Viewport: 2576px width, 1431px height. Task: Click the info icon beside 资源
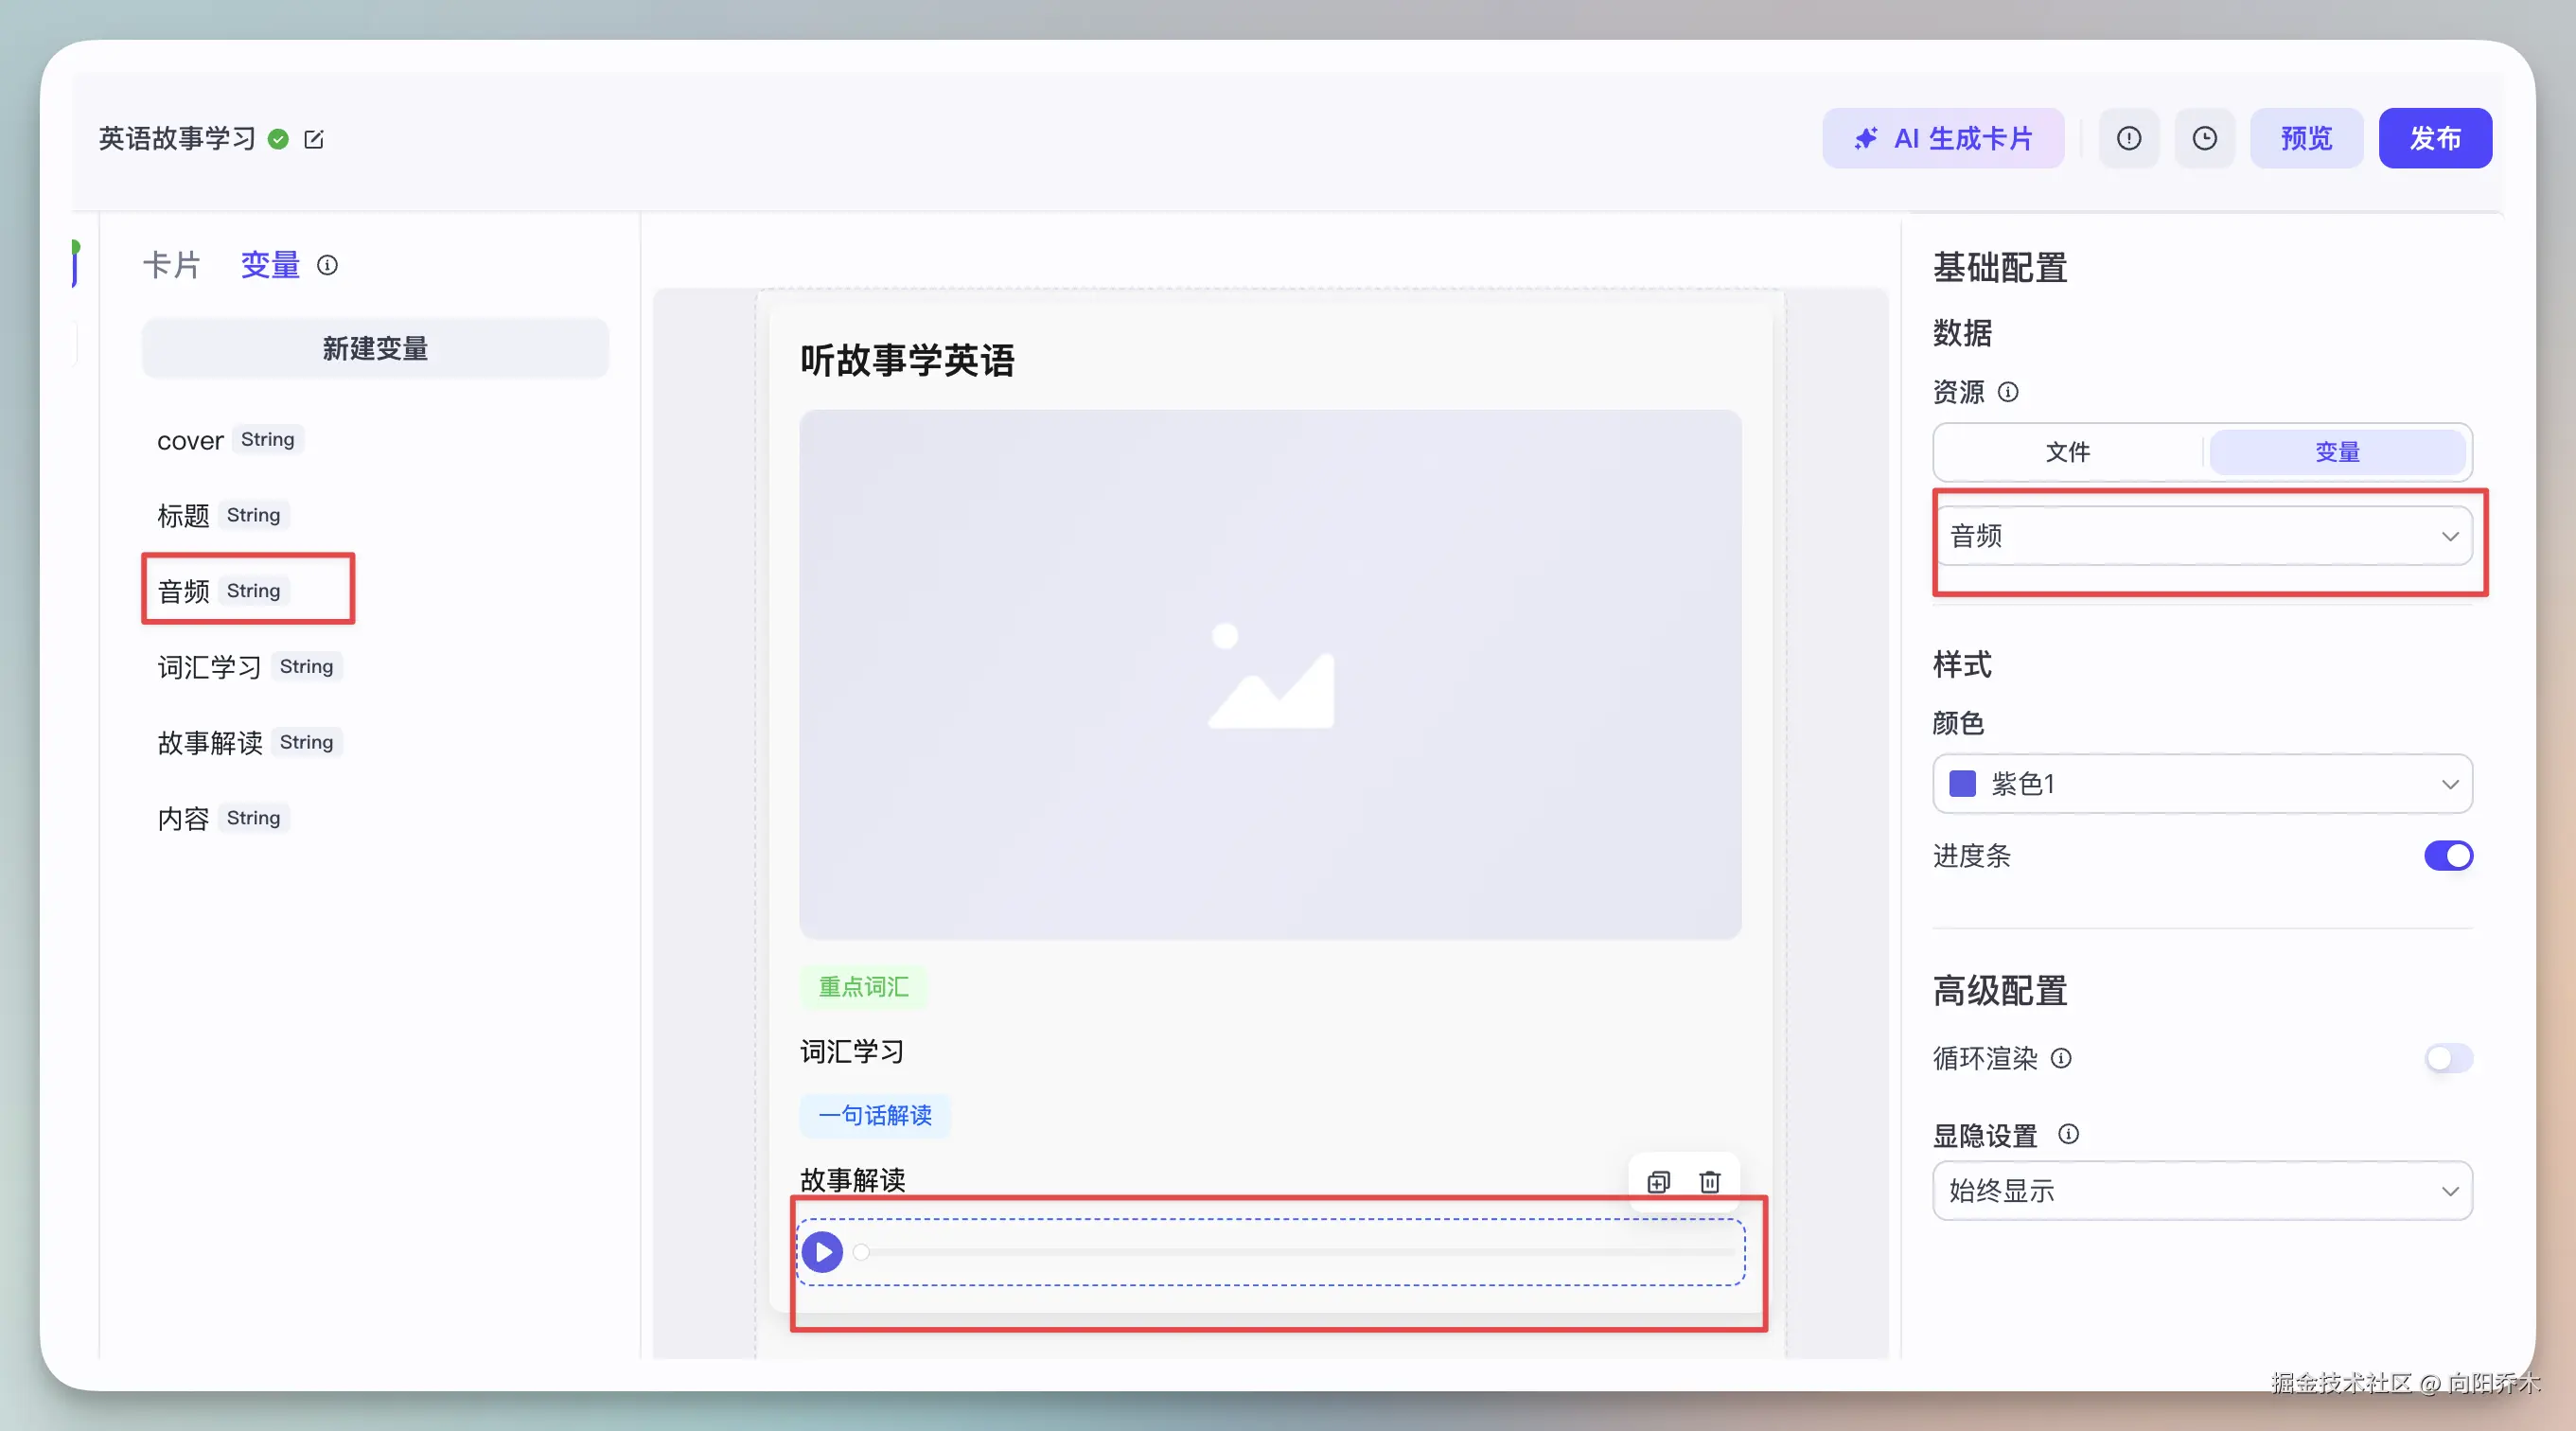[x=2008, y=392]
